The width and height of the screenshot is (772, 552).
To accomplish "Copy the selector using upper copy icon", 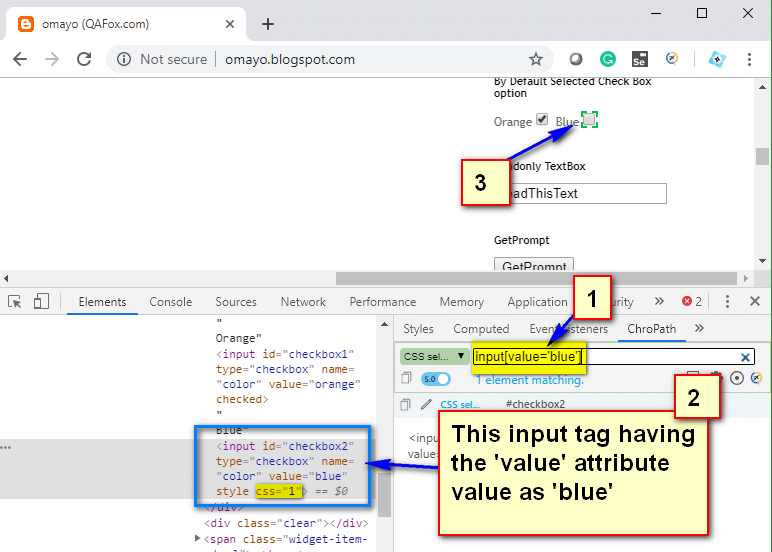I will pyautogui.click(x=407, y=378).
